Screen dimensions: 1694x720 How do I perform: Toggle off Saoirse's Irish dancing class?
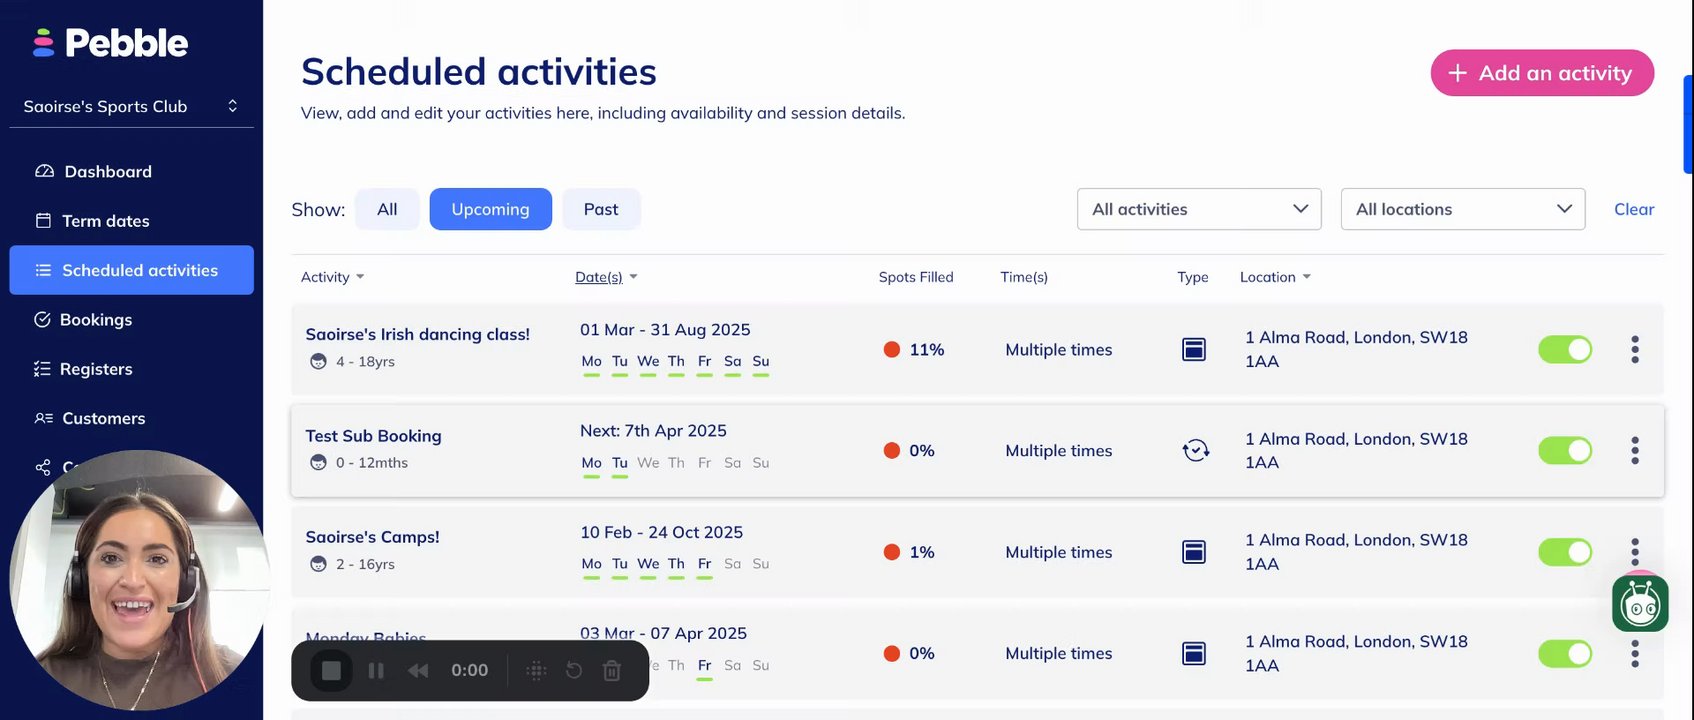pos(1565,349)
